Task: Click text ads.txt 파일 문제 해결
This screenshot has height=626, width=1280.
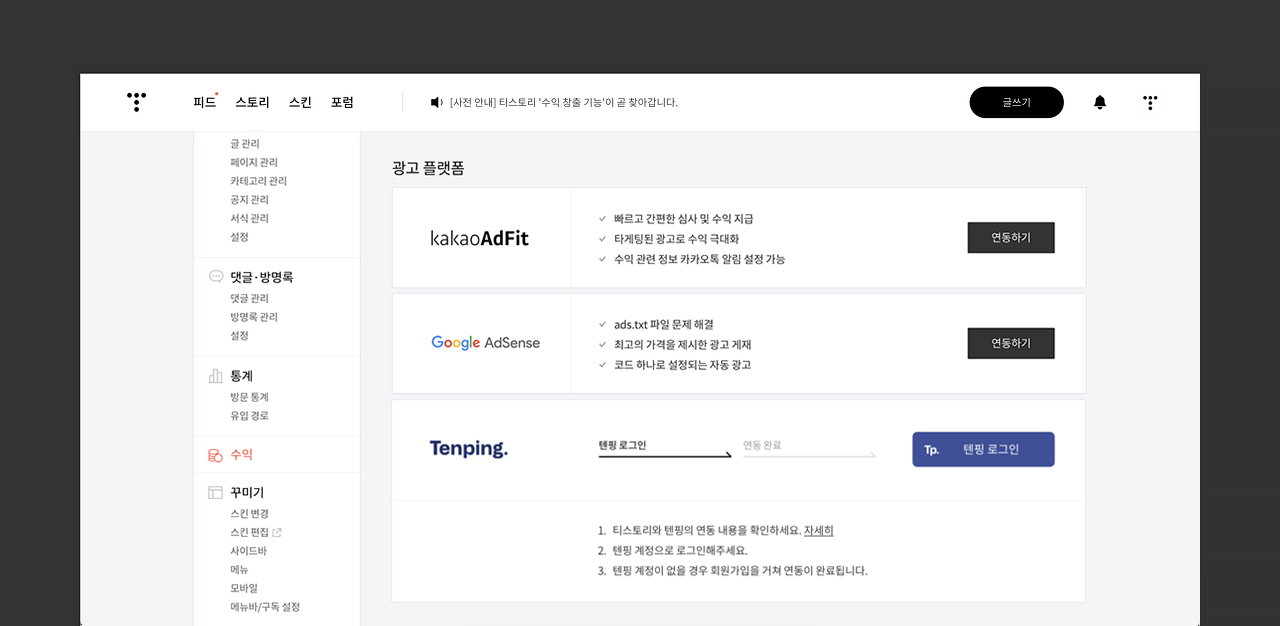Action: click(664, 325)
